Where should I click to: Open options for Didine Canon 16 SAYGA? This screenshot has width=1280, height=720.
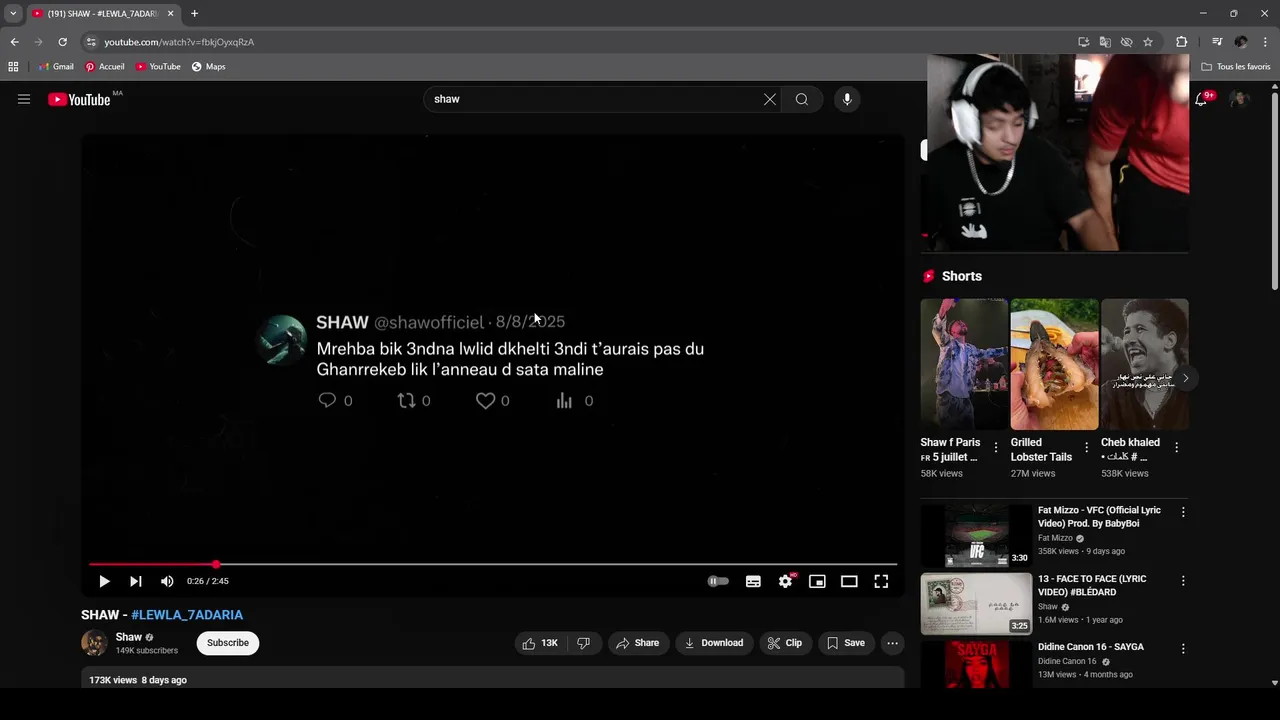(1183, 648)
